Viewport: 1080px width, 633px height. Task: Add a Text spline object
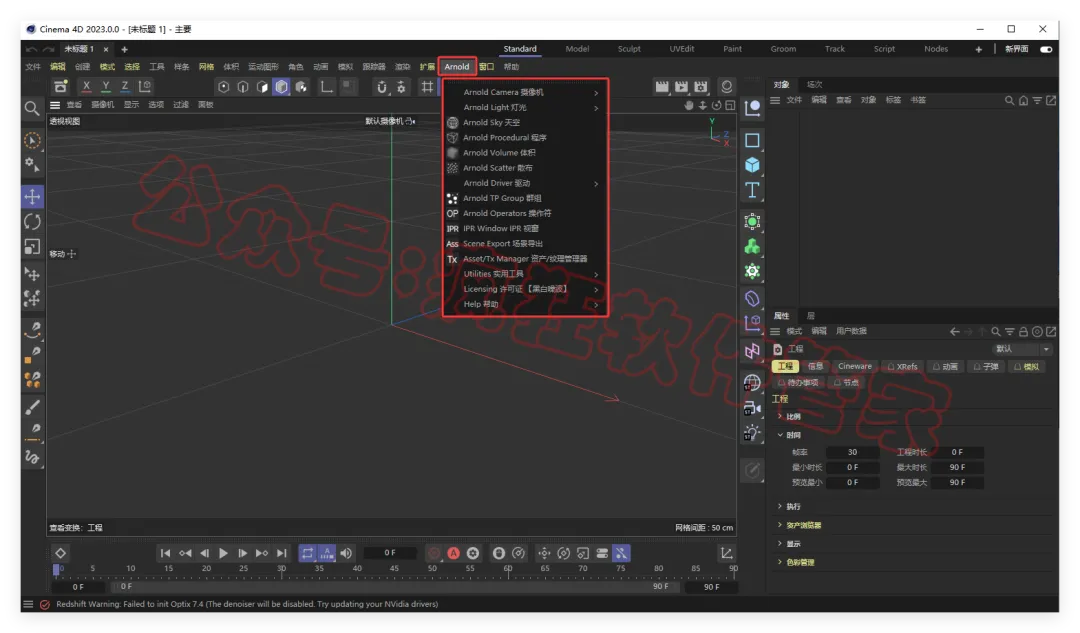point(752,190)
